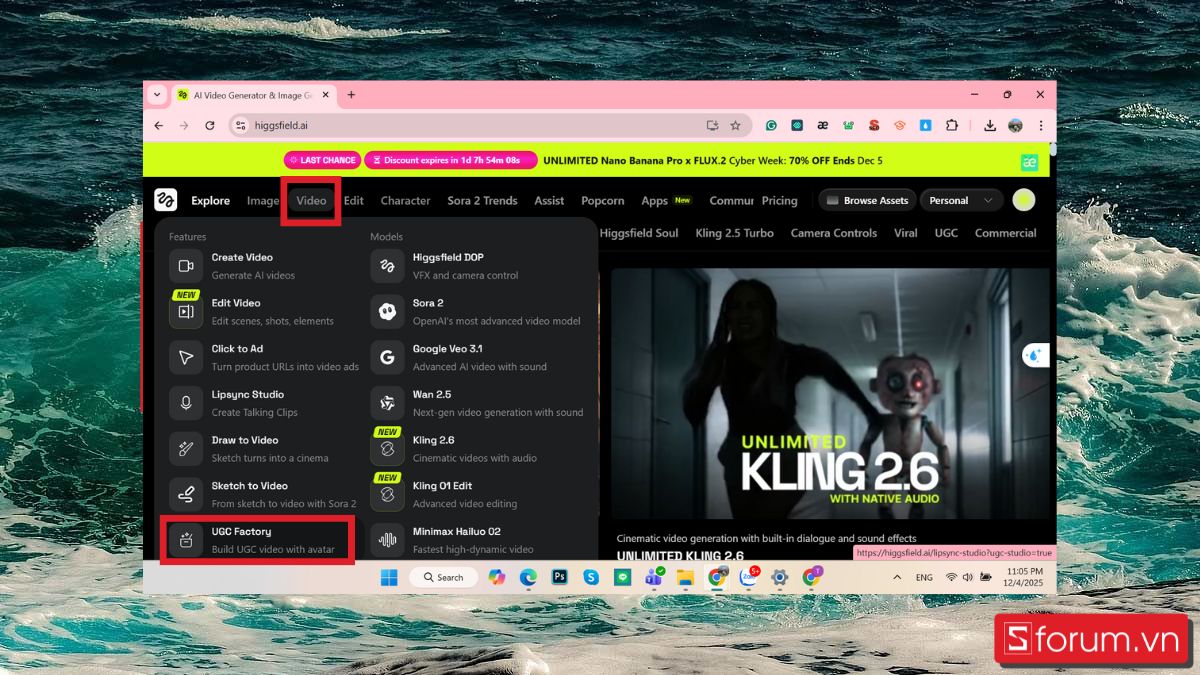Go back with the browser back arrow
This screenshot has width=1200, height=675.
point(159,125)
